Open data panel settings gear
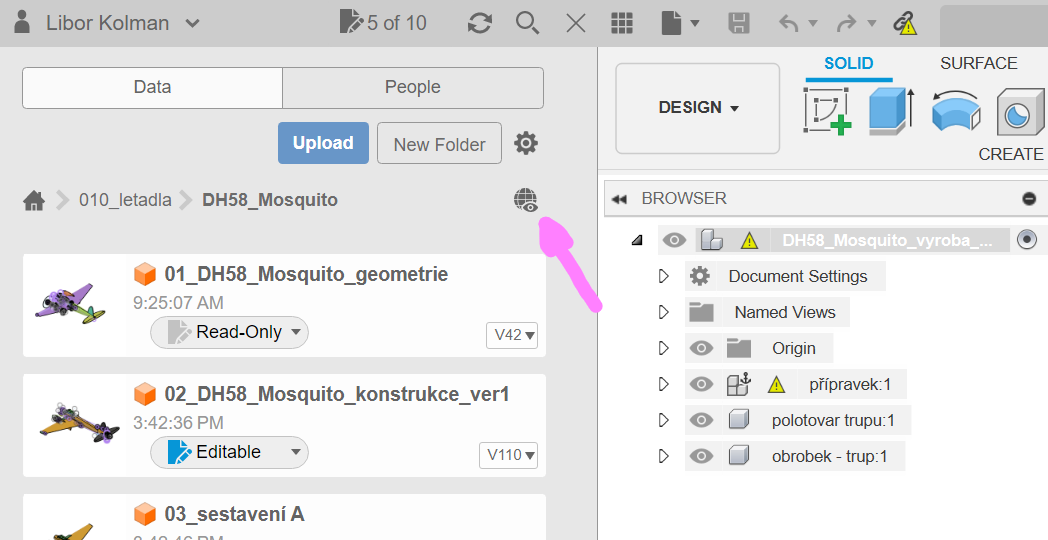1048x540 pixels. pos(526,144)
